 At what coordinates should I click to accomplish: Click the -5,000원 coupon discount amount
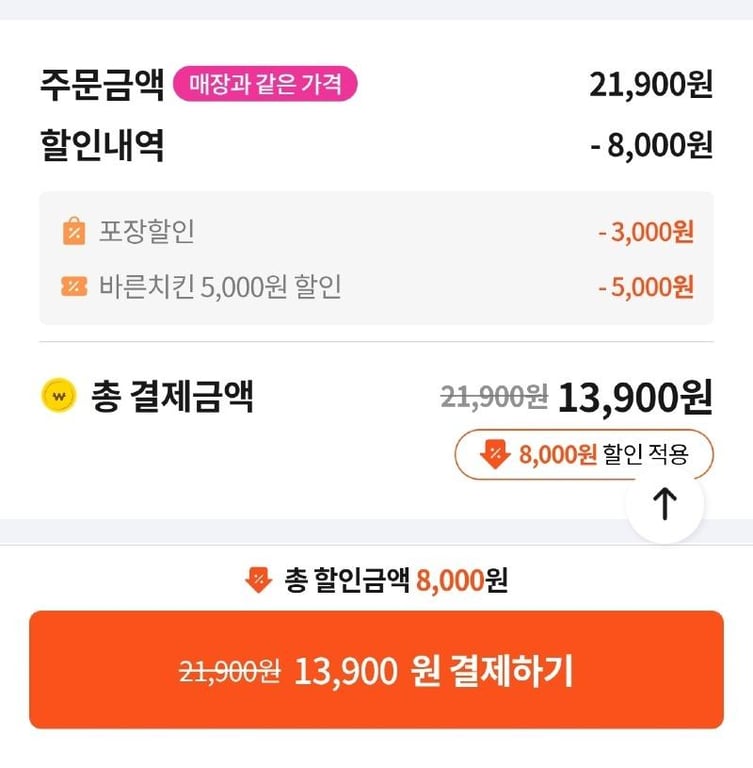coord(646,287)
